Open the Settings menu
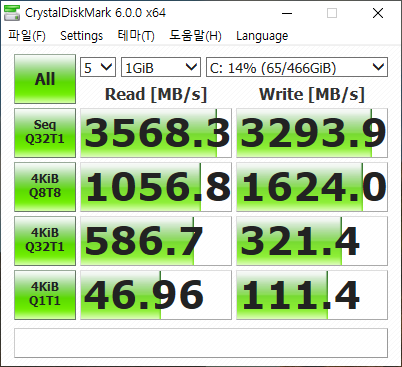 [x=81, y=36]
